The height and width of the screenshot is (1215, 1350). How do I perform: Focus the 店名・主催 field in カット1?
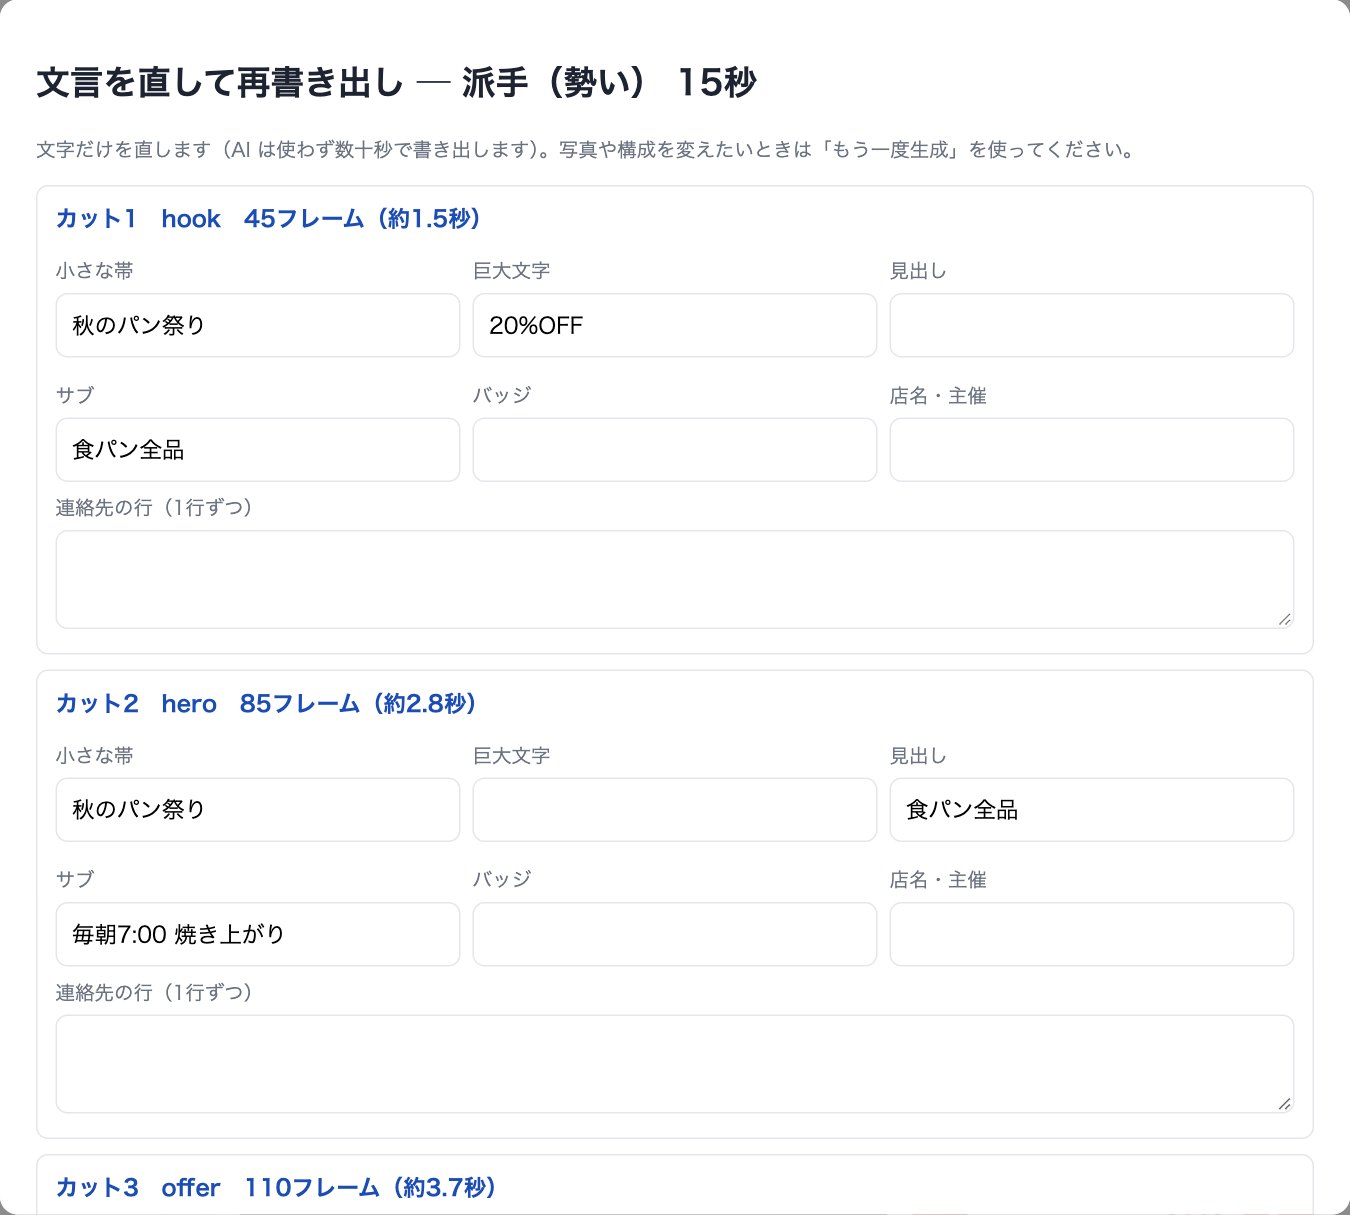tap(1092, 450)
